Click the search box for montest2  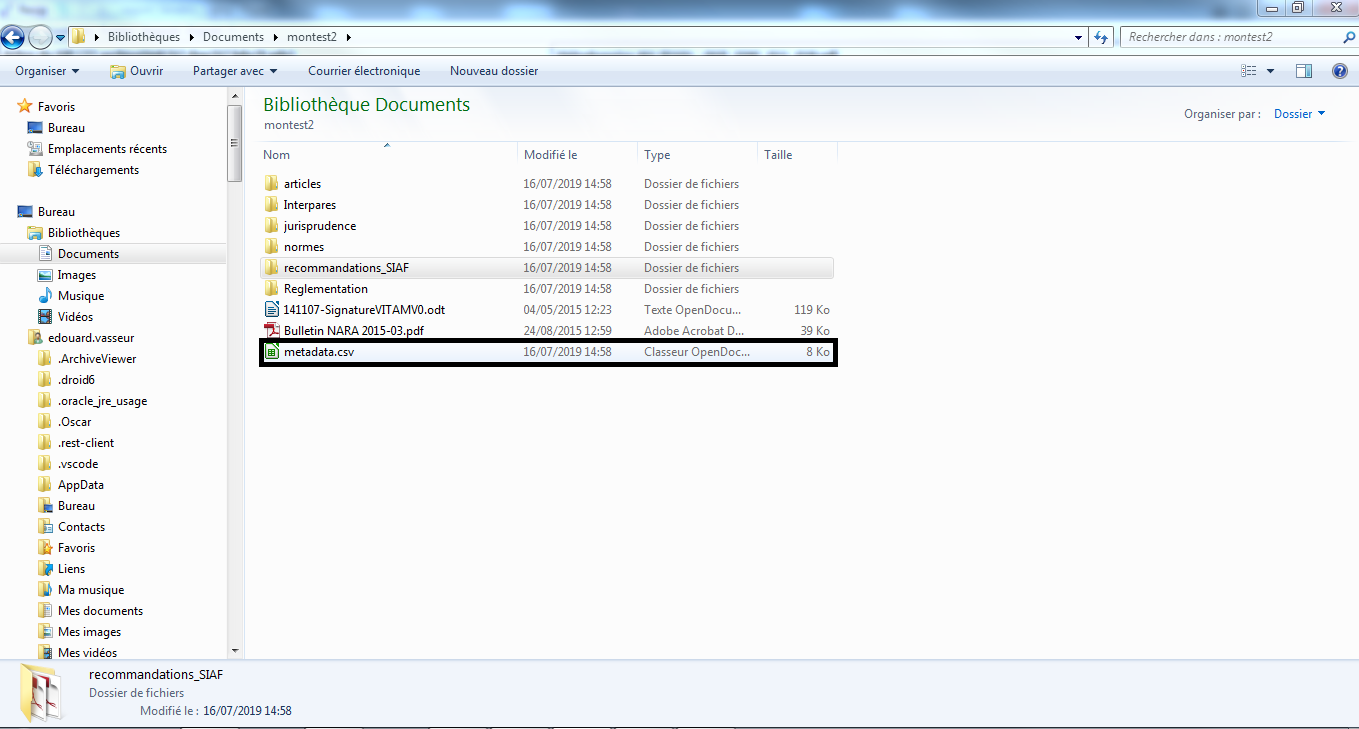1230,37
